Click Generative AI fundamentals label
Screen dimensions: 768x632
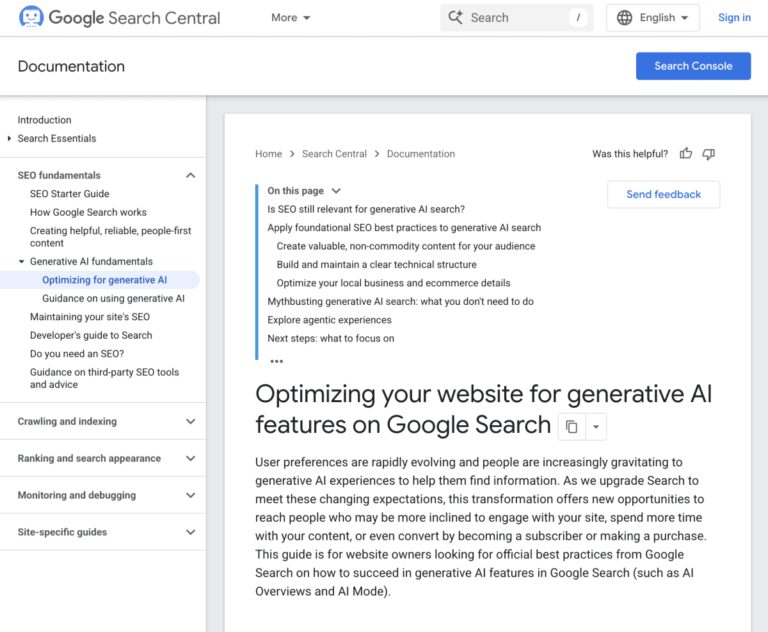(x=91, y=262)
